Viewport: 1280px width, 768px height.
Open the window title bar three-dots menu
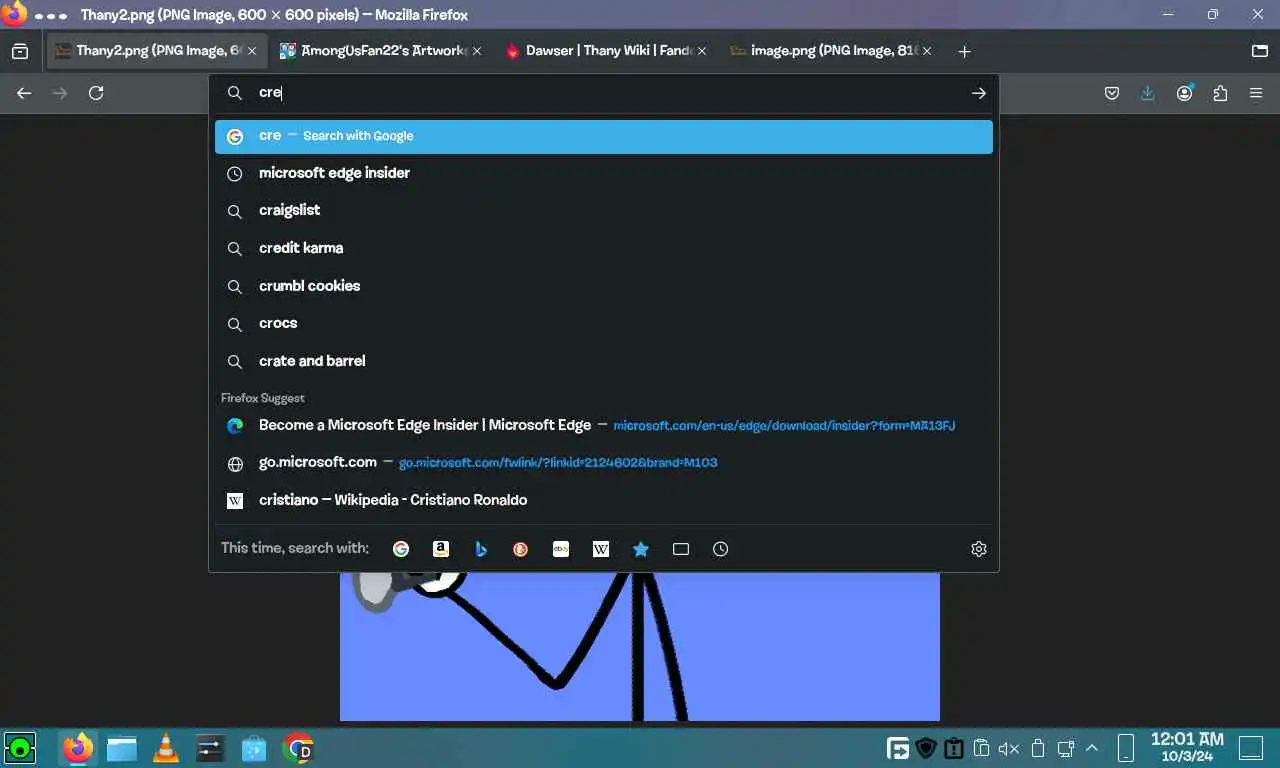click(51, 16)
